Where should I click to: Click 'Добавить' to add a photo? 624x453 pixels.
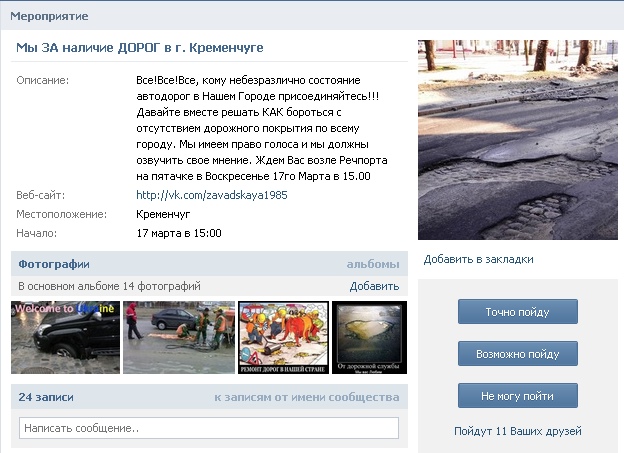[x=374, y=286]
